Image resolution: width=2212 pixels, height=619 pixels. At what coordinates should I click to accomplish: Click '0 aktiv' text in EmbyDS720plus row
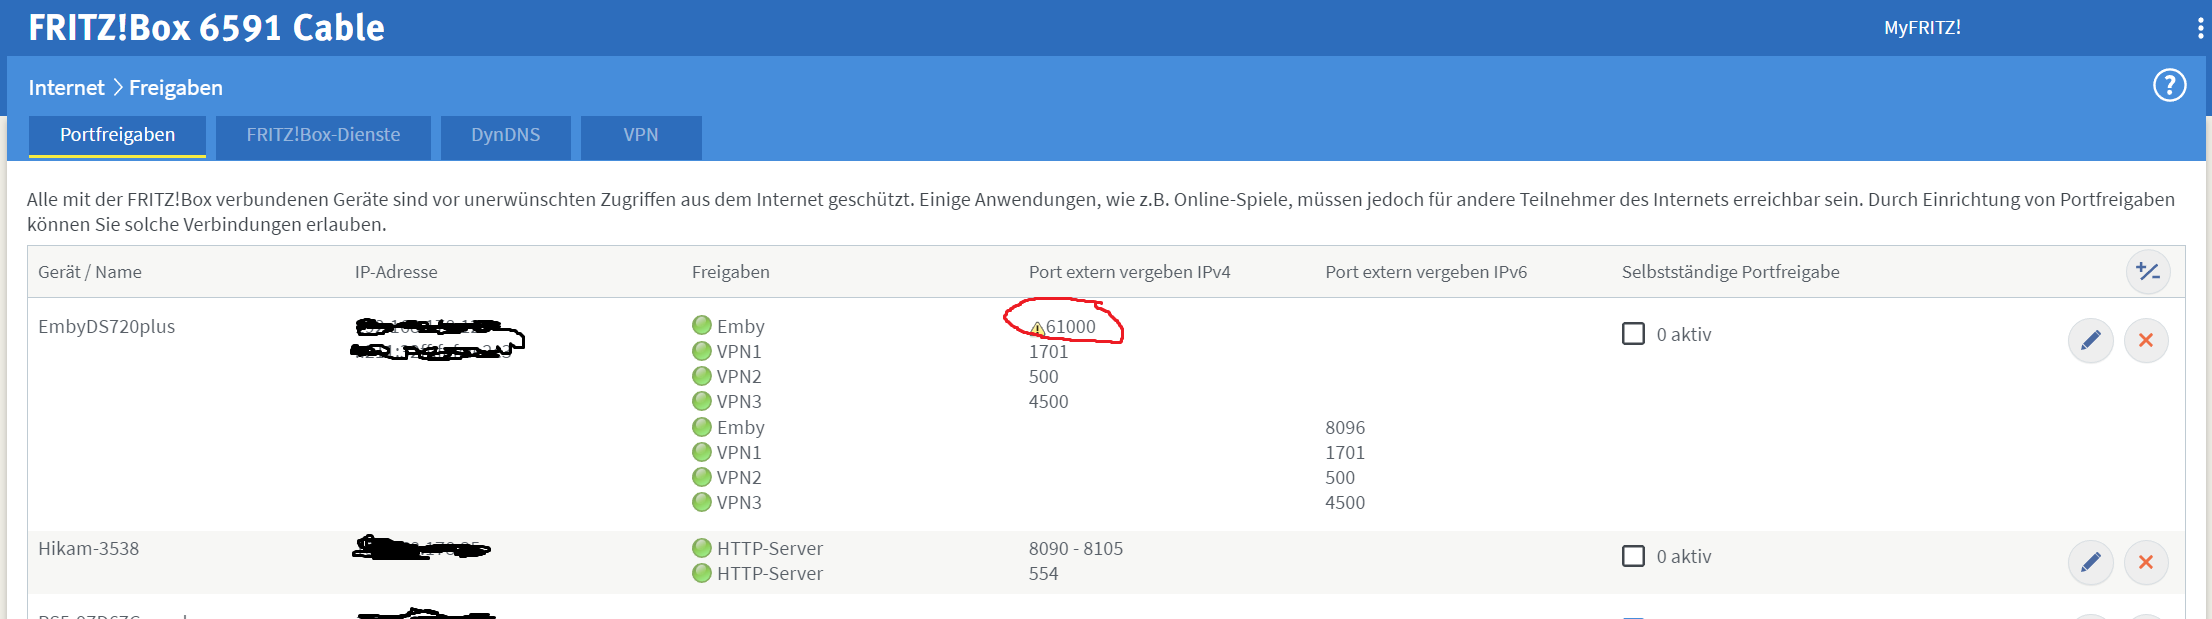click(1684, 334)
